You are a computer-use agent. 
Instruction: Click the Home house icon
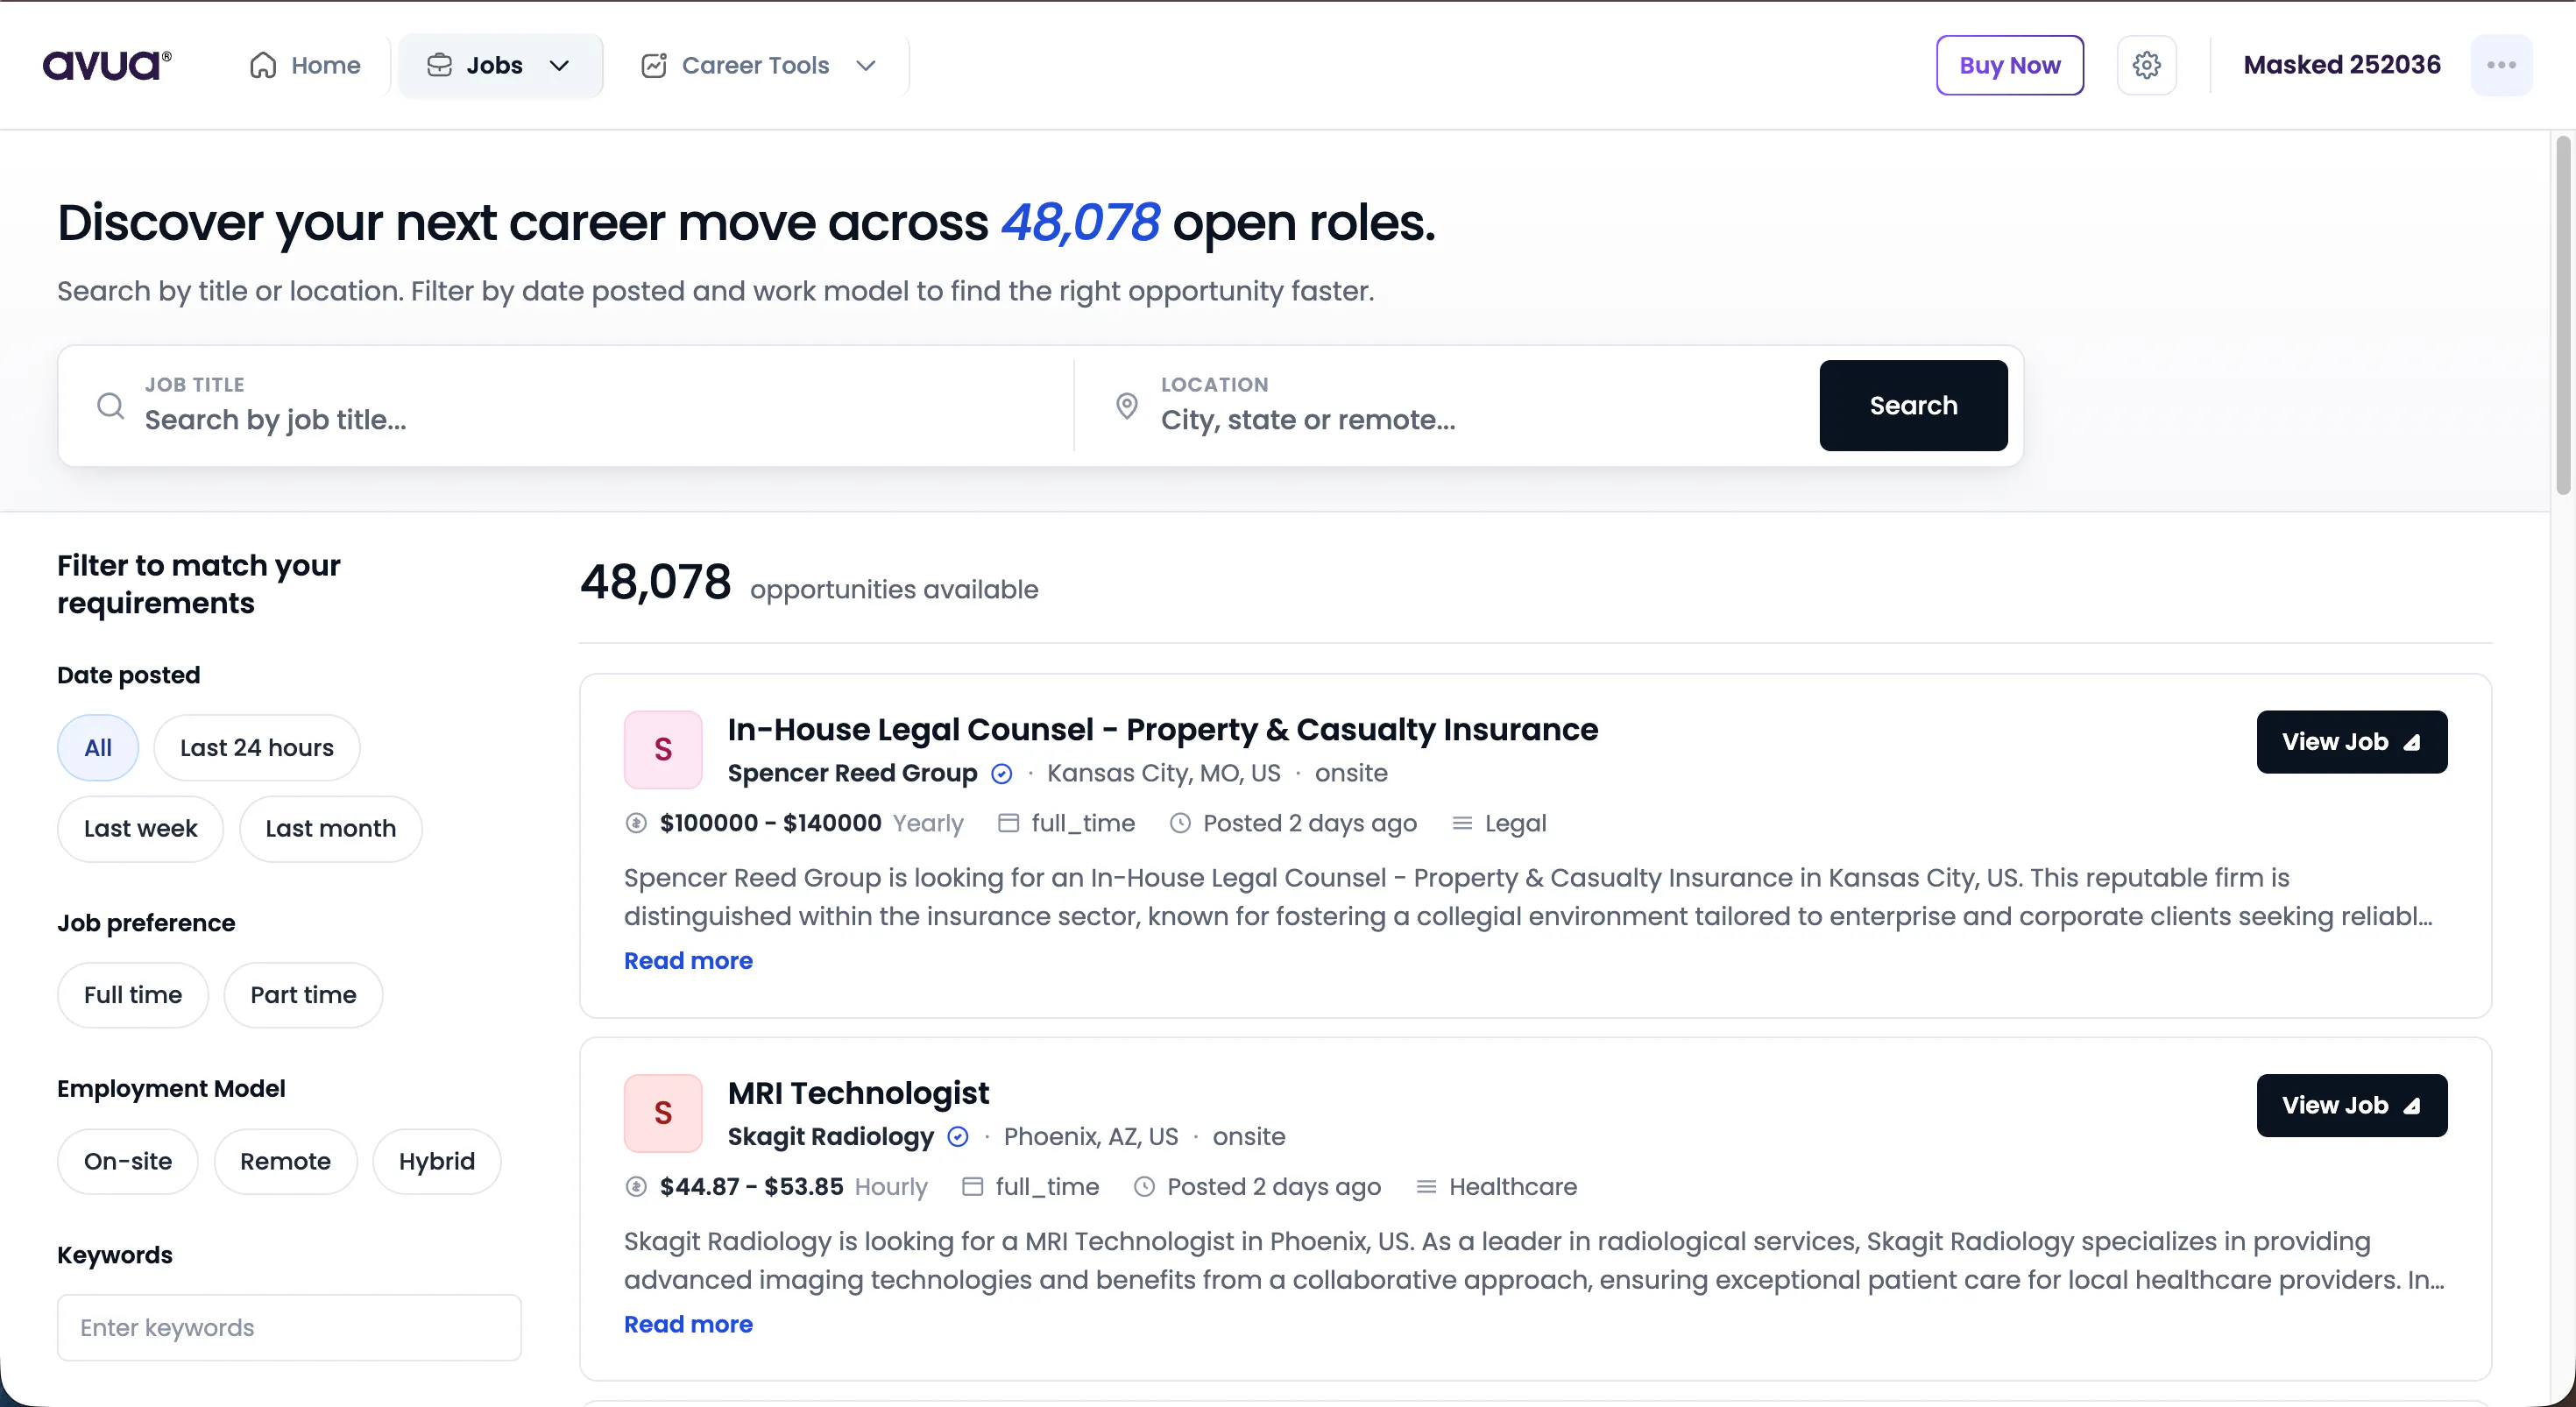click(x=263, y=65)
